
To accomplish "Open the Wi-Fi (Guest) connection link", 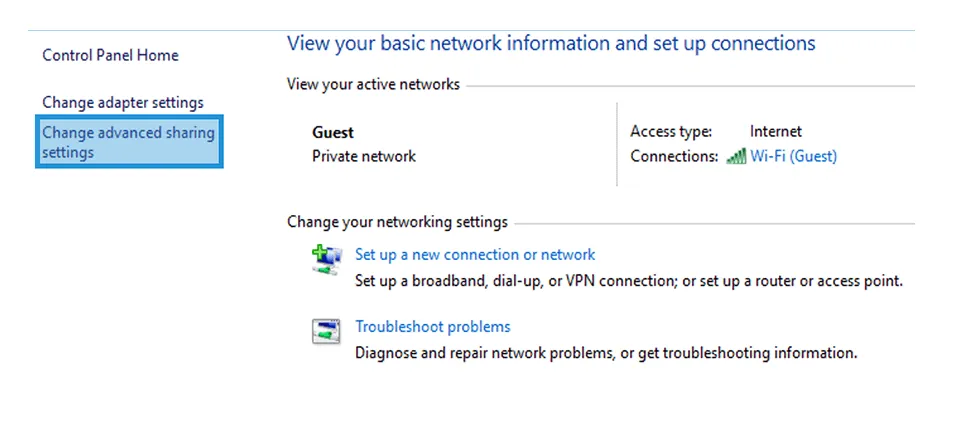I will click(793, 156).
